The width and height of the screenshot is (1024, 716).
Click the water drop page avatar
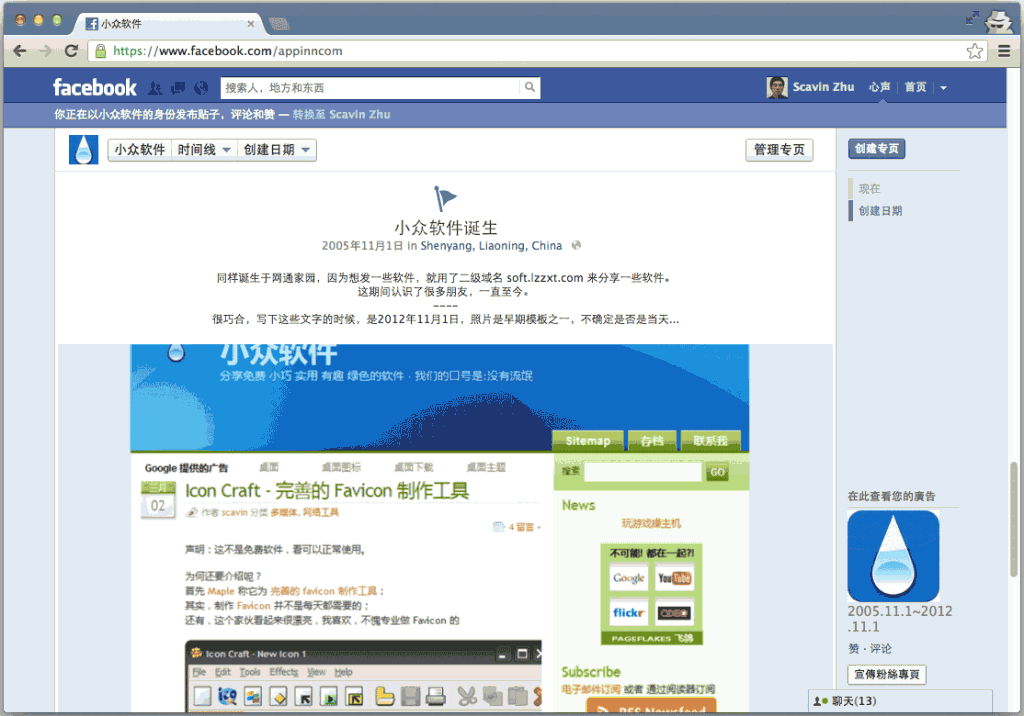tap(84, 150)
